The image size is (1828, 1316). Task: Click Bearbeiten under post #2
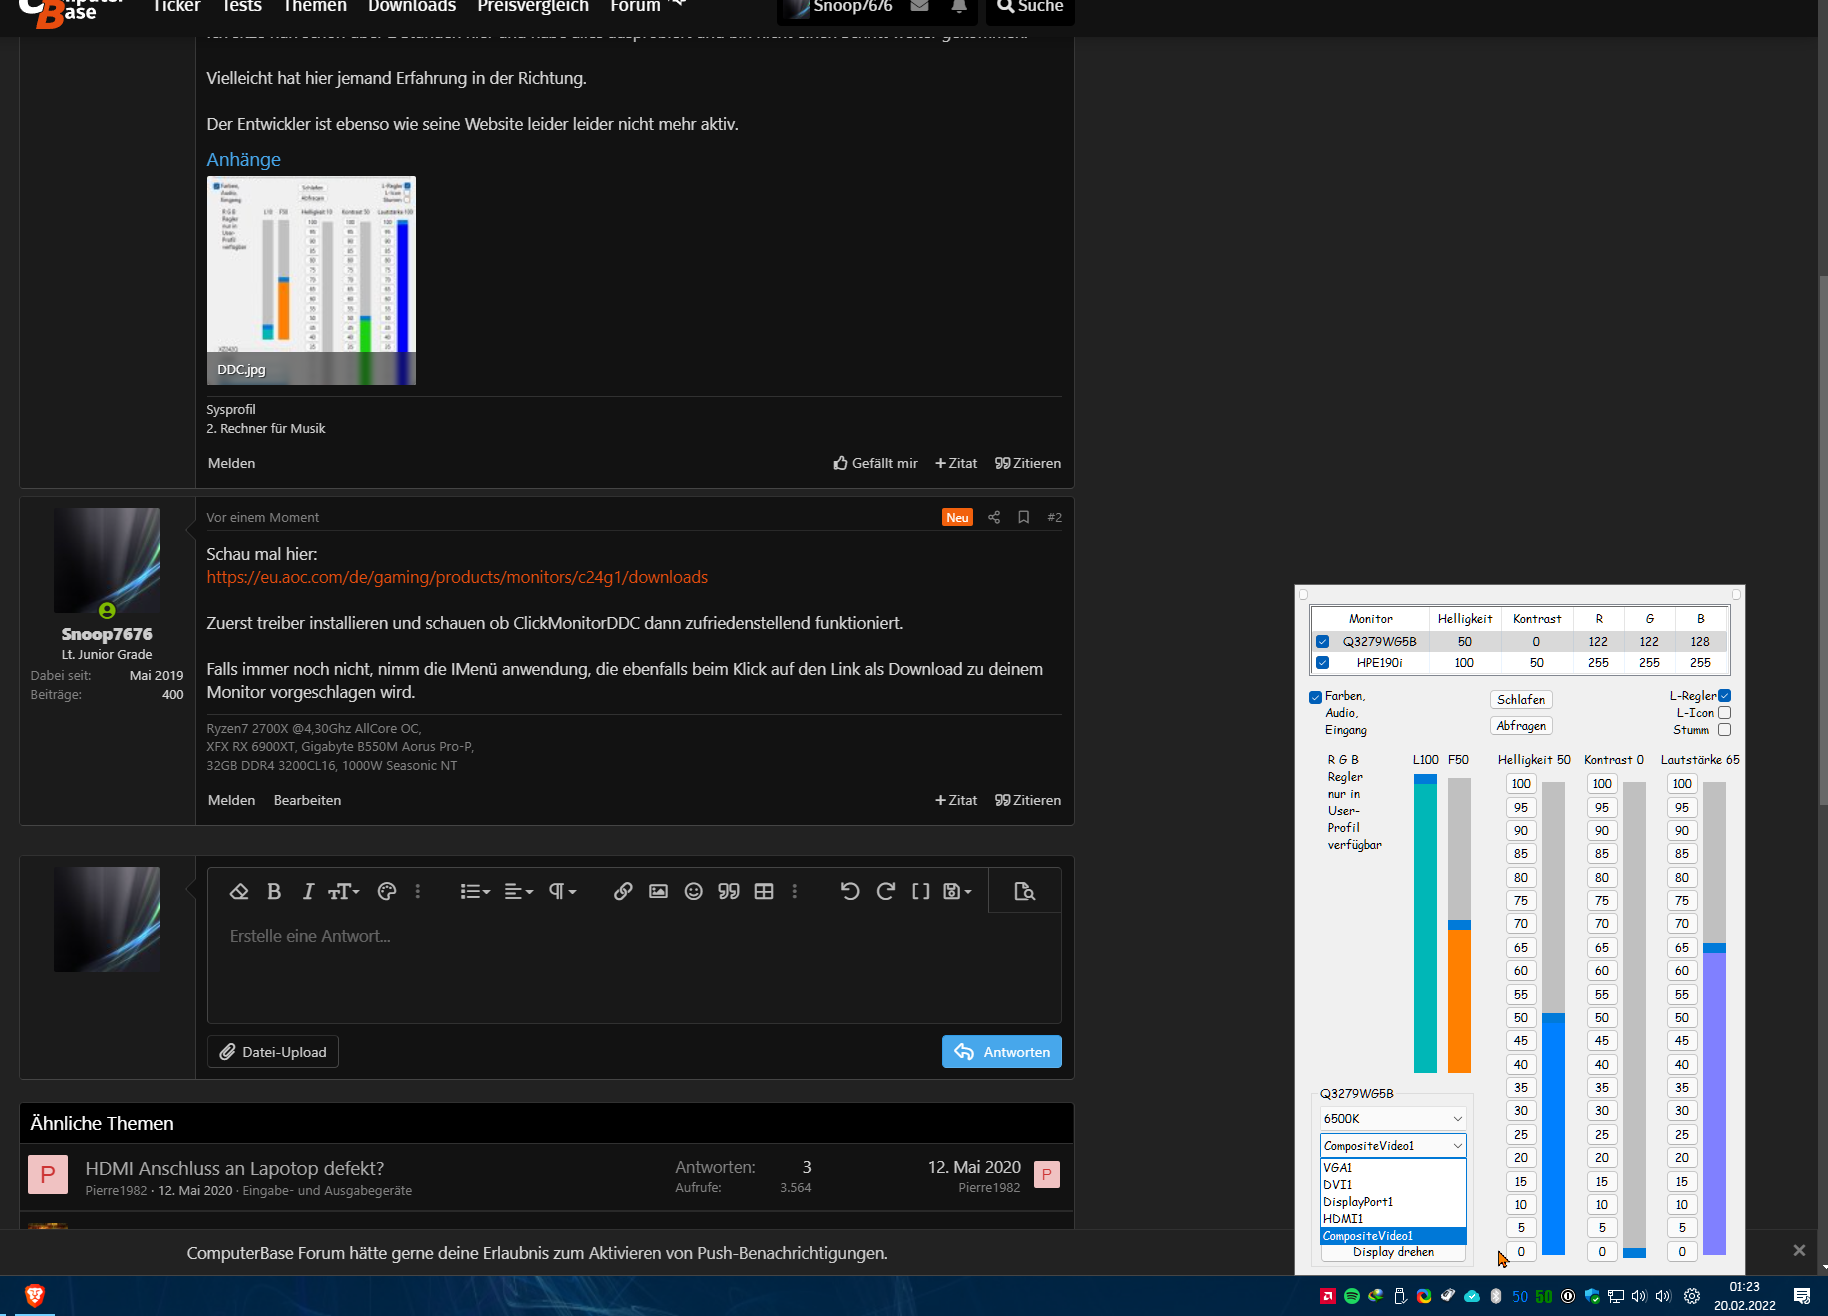click(x=307, y=800)
